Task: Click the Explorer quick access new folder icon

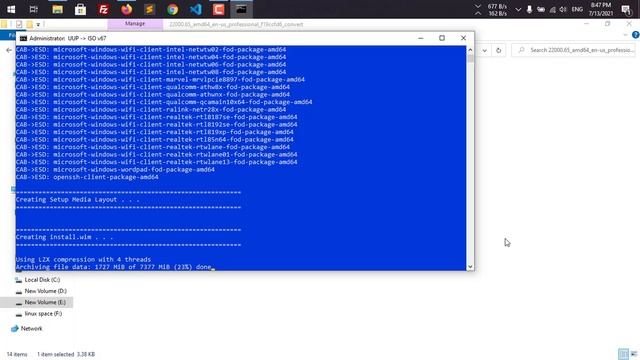Action: click(x=29, y=24)
